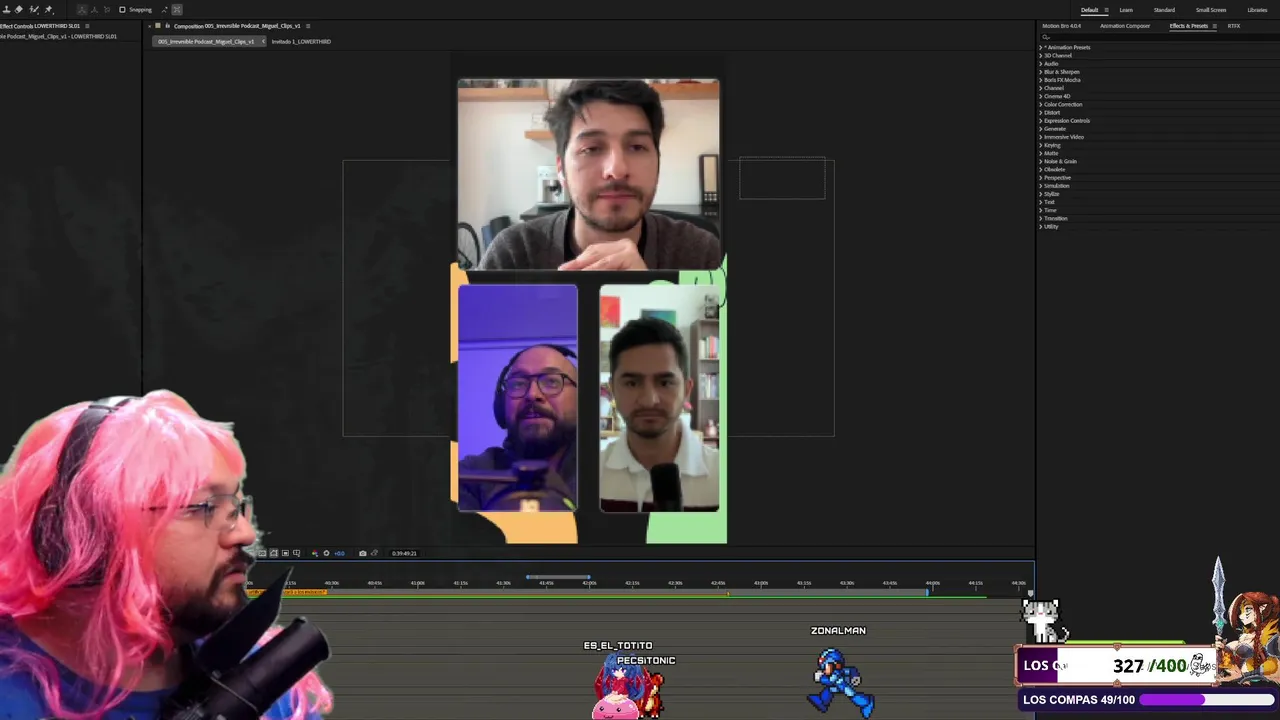The height and width of the screenshot is (720, 1280).
Task: Open show channel and color management icon
Action: click(315, 553)
